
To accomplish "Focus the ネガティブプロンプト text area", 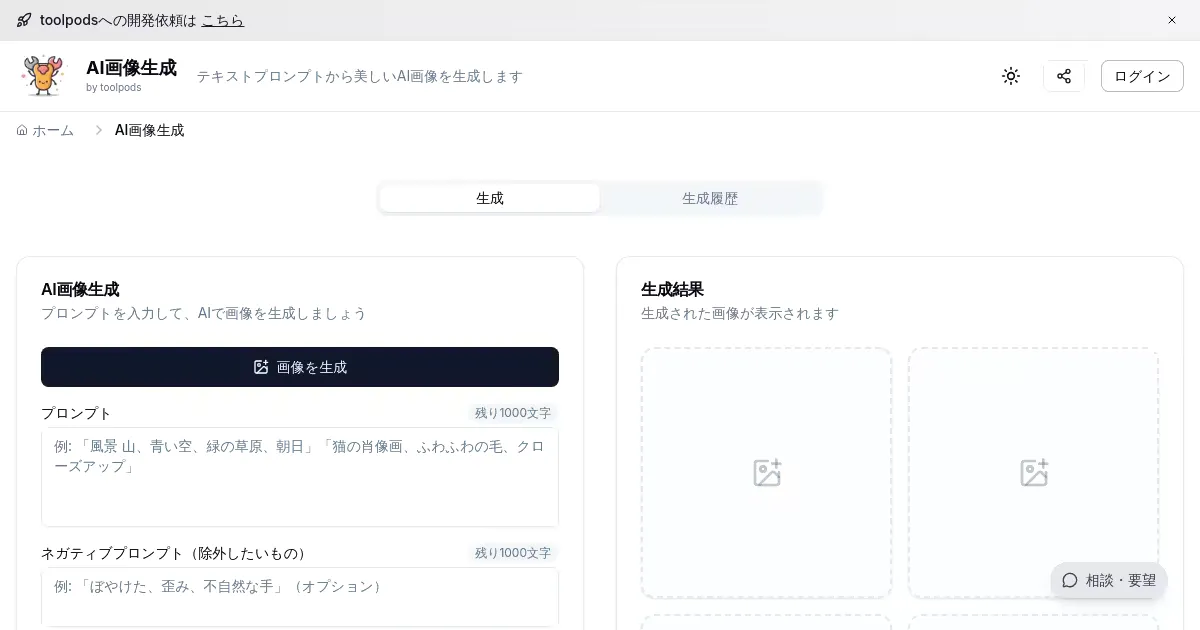I will pos(300,597).
